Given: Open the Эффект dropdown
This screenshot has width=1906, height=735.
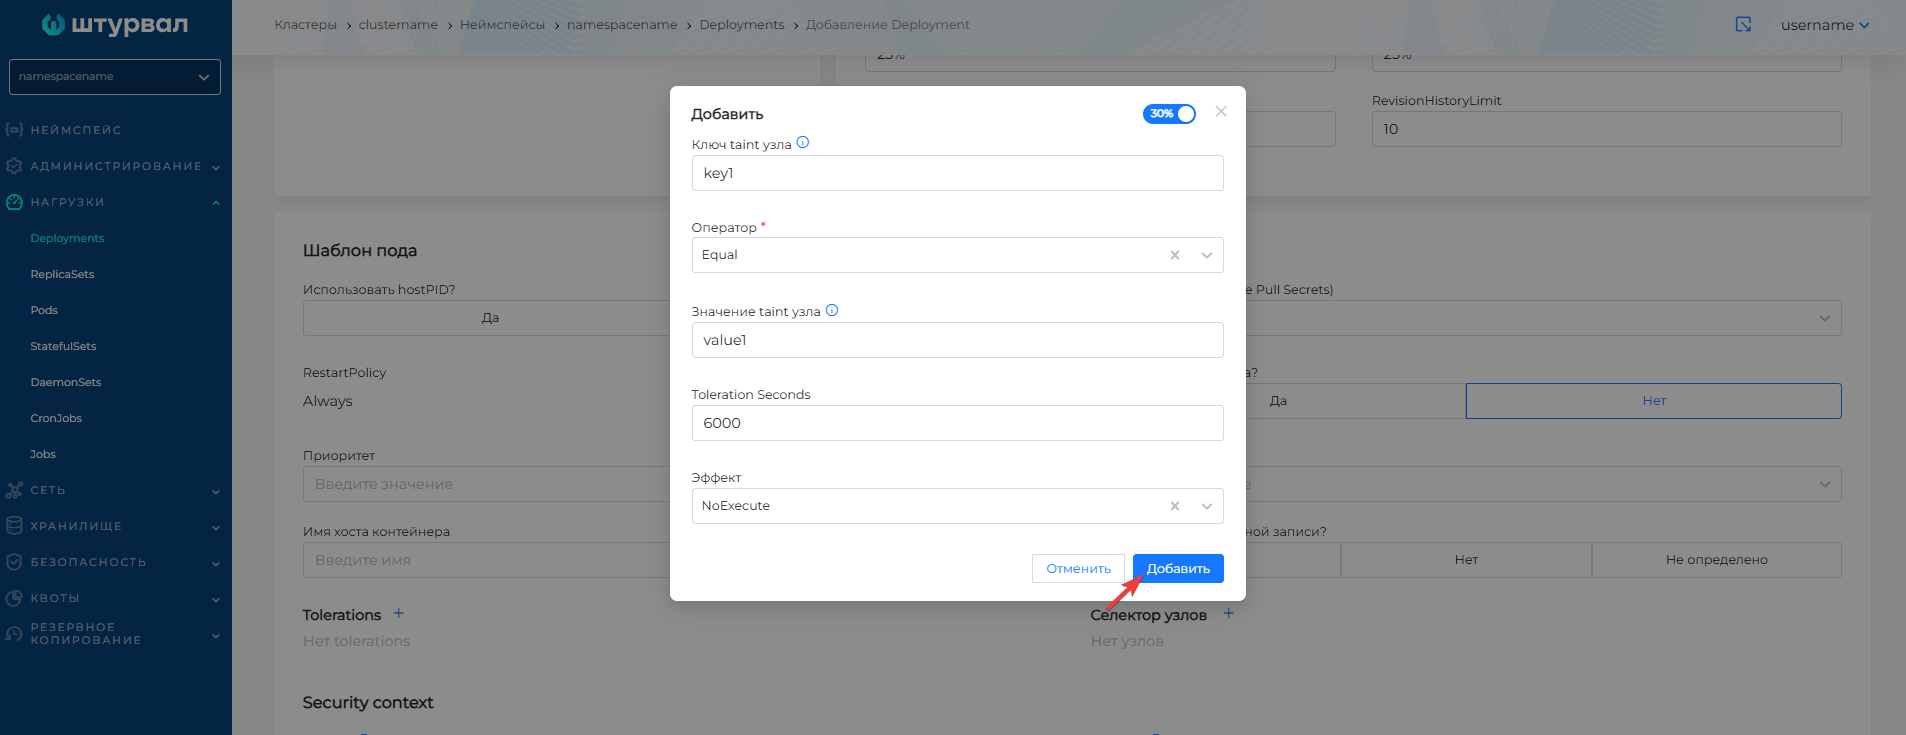Looking at the screenshot, I should (x=1206, y=506).
